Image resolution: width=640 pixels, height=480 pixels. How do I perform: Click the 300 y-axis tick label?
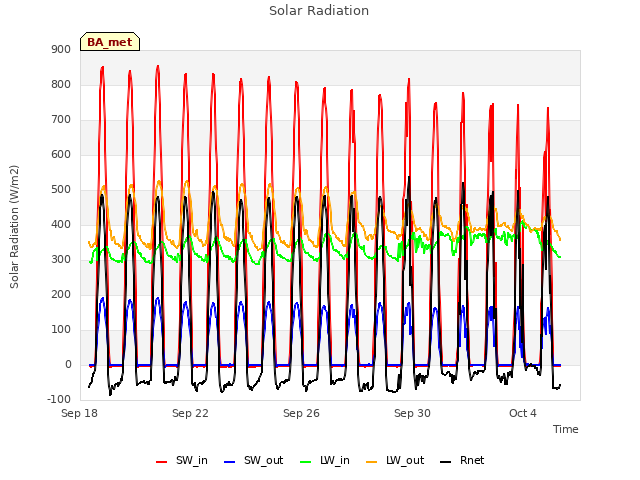click(61, 260)
